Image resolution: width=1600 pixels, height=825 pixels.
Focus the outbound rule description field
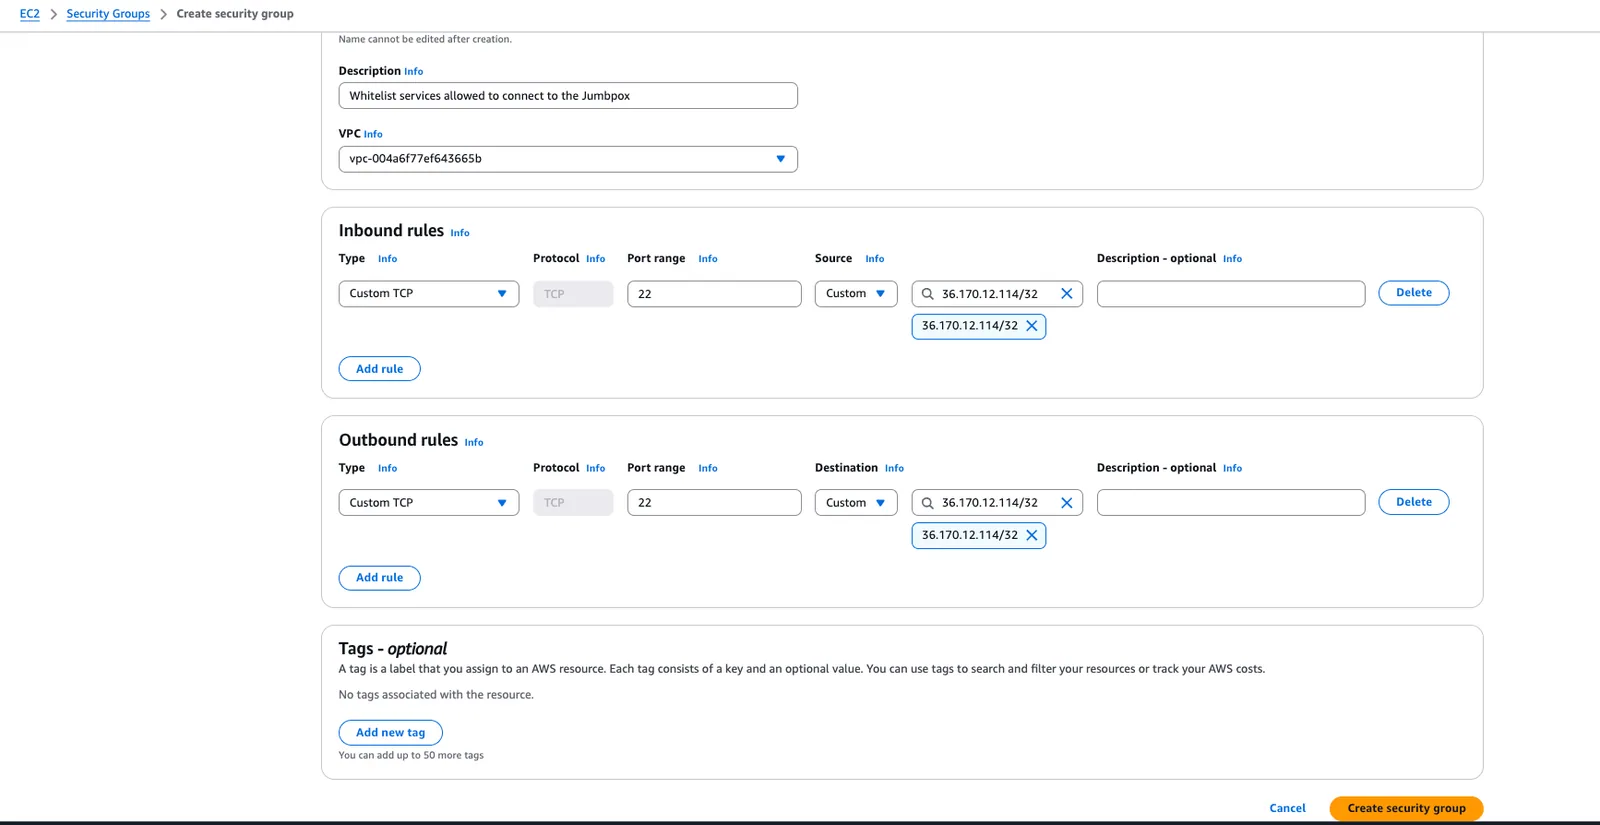(1231, 503)
